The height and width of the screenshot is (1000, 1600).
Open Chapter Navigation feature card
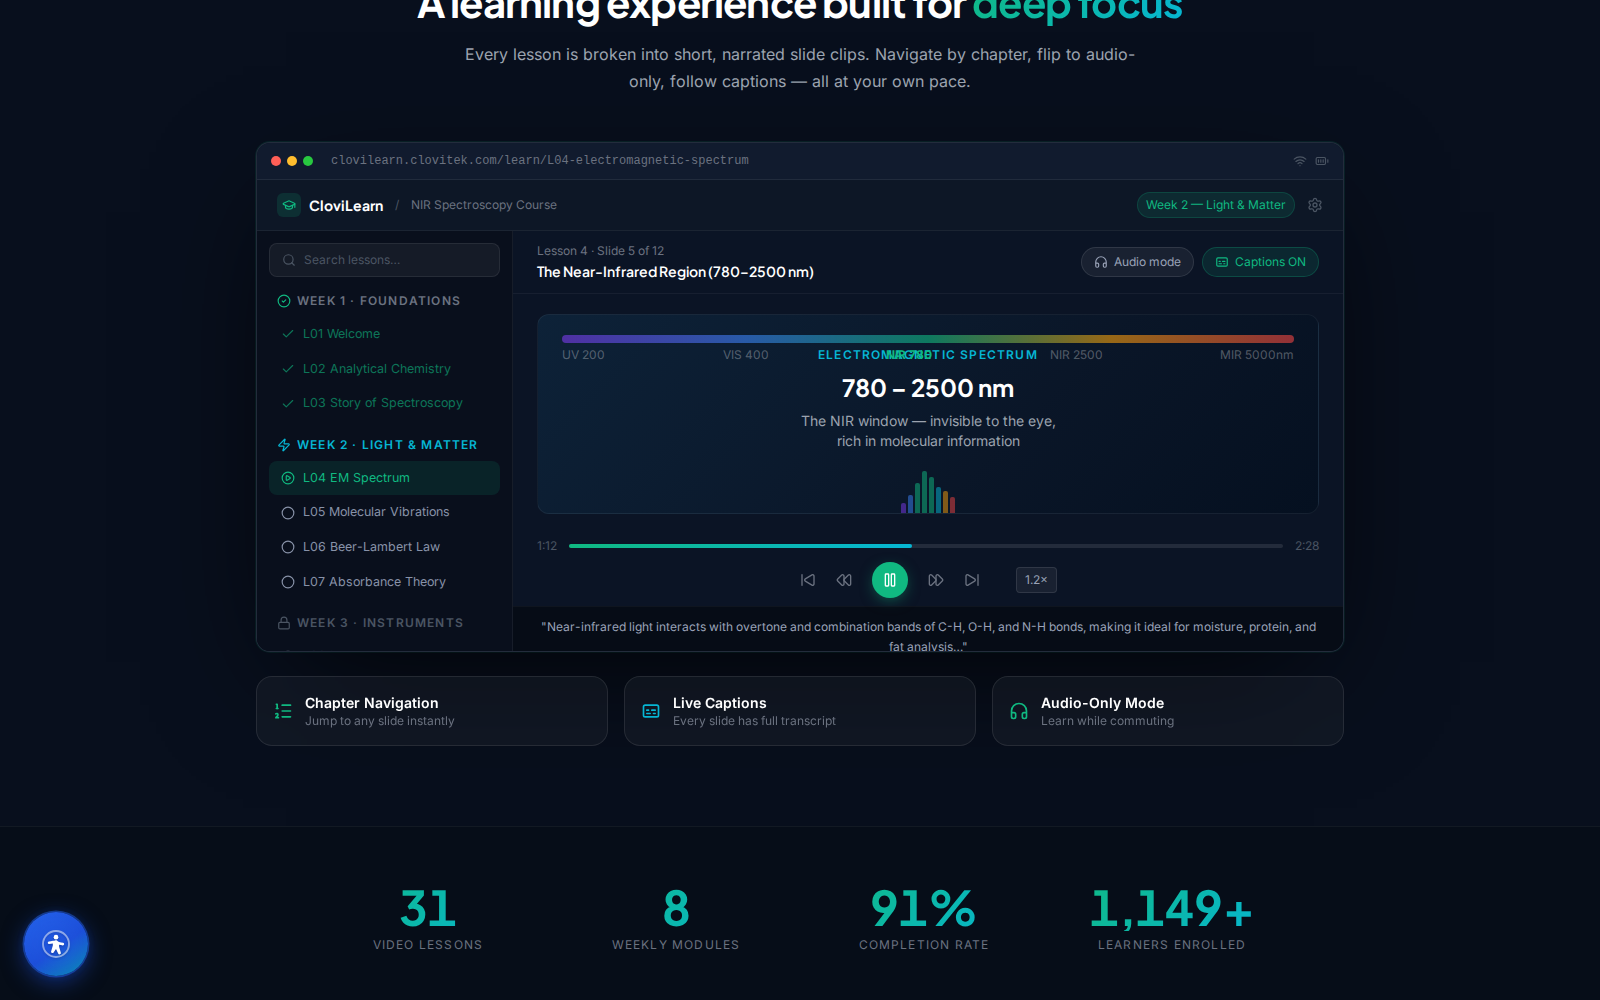pyautogui.click(x=432, y=711)
